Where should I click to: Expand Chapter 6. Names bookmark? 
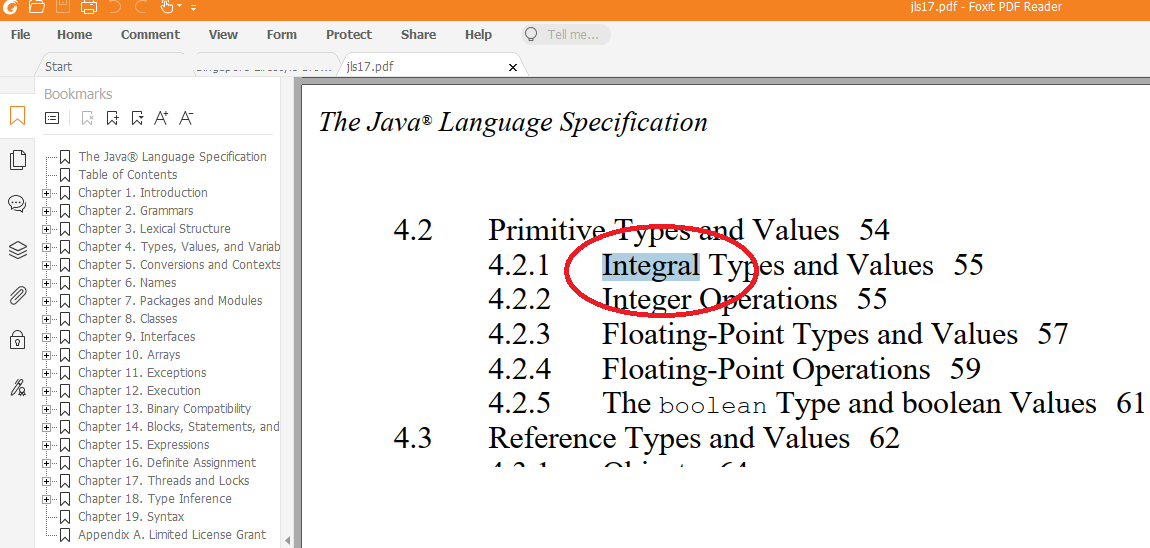pos(47,283)
